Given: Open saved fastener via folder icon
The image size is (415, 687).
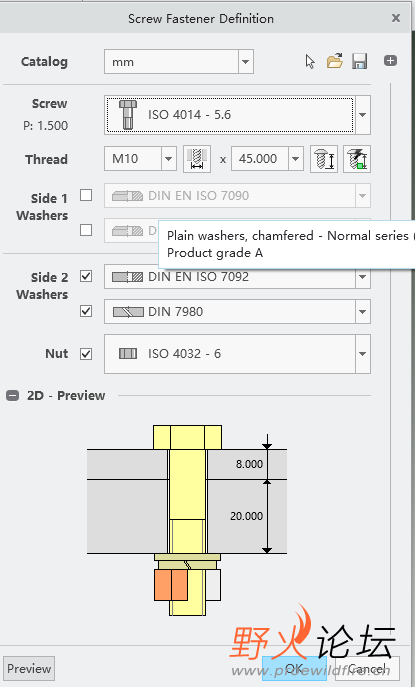Looking at the screenshot, I should 335,61.
